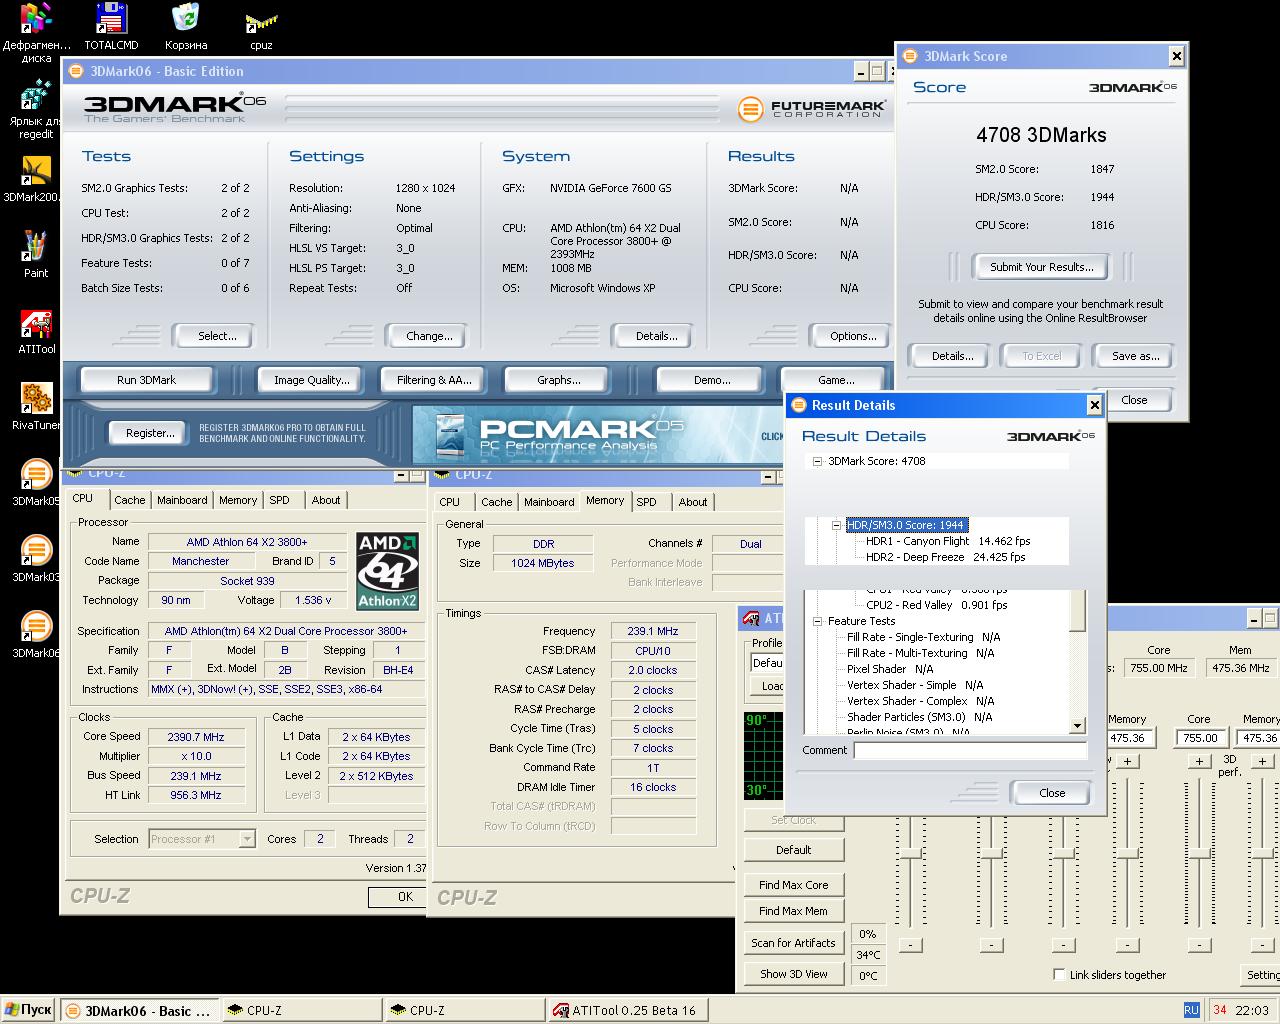The height and width of the screenshot is (1024, 1280).
Task: Open the Cache tab in the processor CPU-Z window
Action: (x=129, y=500)
